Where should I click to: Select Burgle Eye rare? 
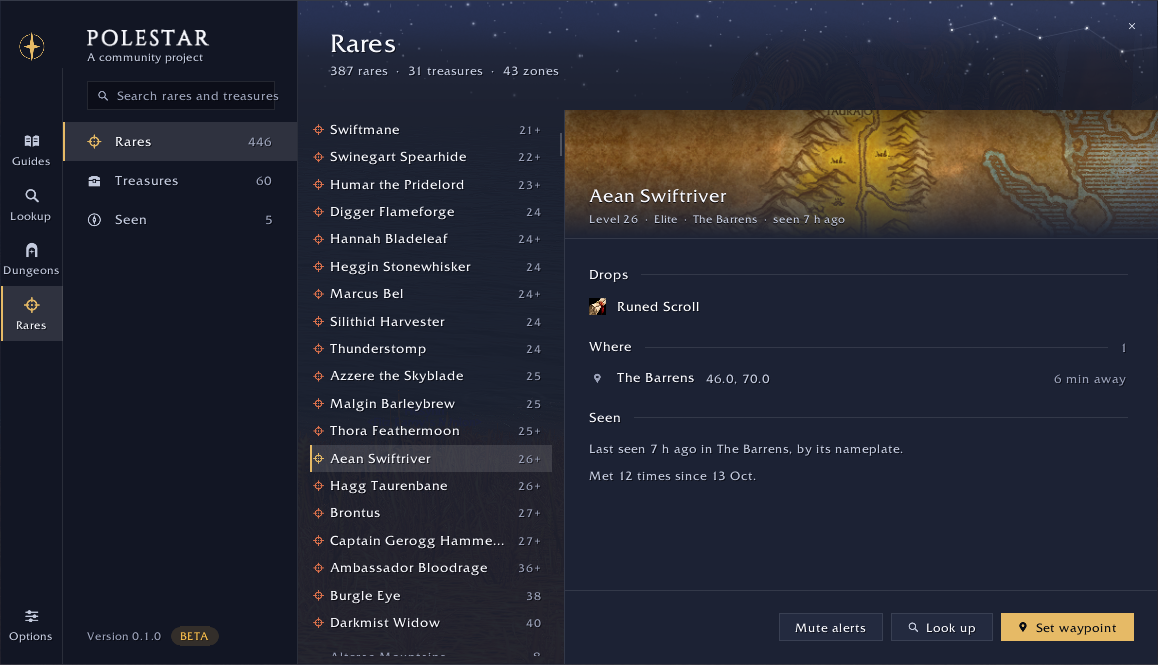[431, 596]
